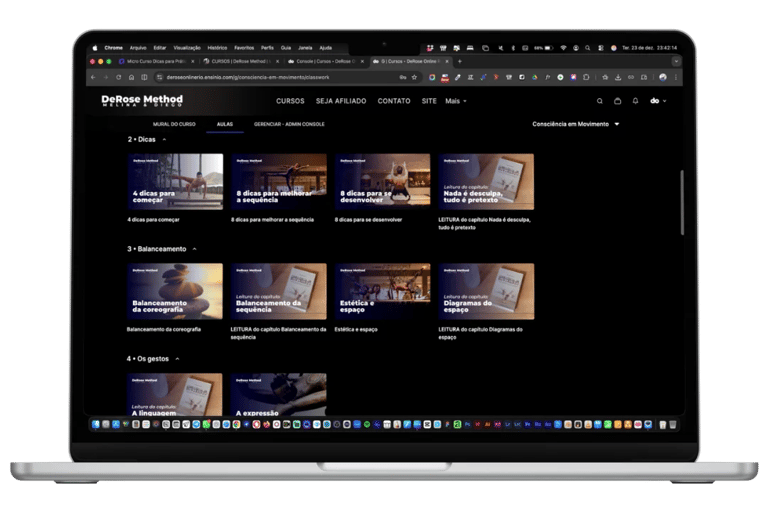Open the macOS Spotlight search icon
The width and height of the screenshot is (768, 512).
587,48
